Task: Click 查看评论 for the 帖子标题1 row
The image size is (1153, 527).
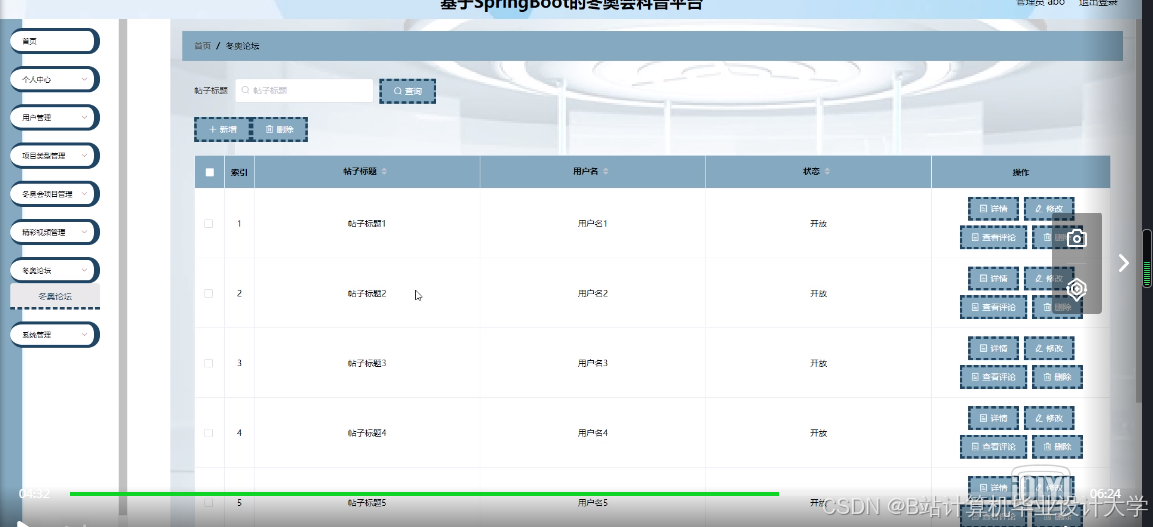Action: pyautogui.click(x=993, y=237)
